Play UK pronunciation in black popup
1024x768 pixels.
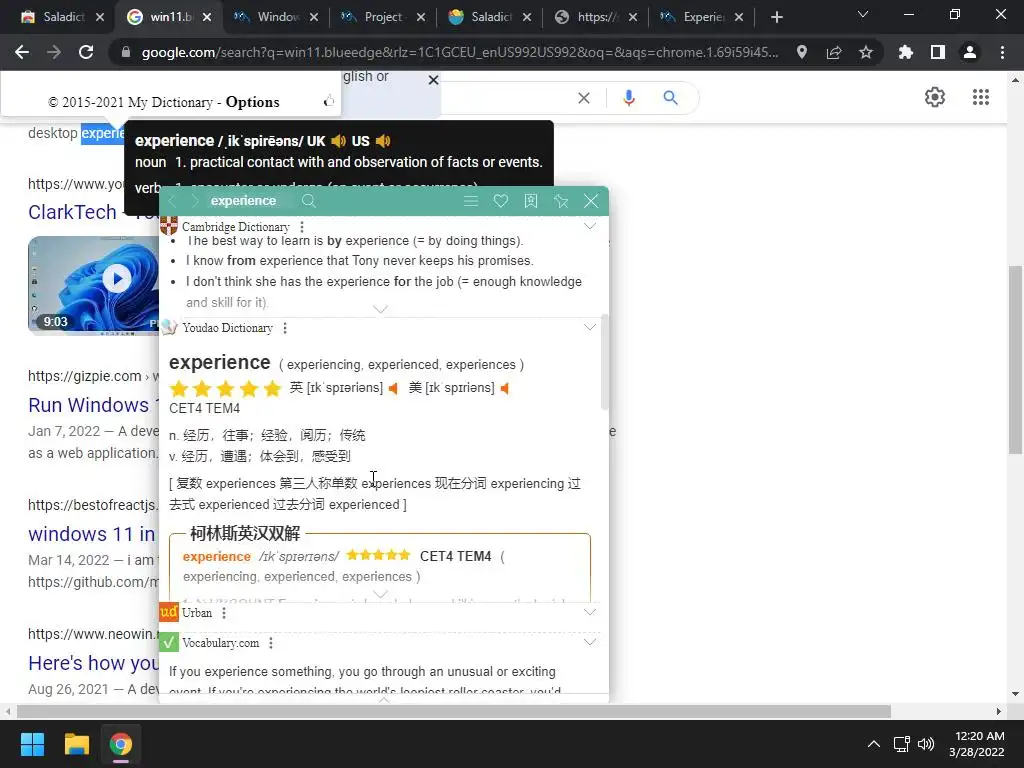[x=338, y=141]
